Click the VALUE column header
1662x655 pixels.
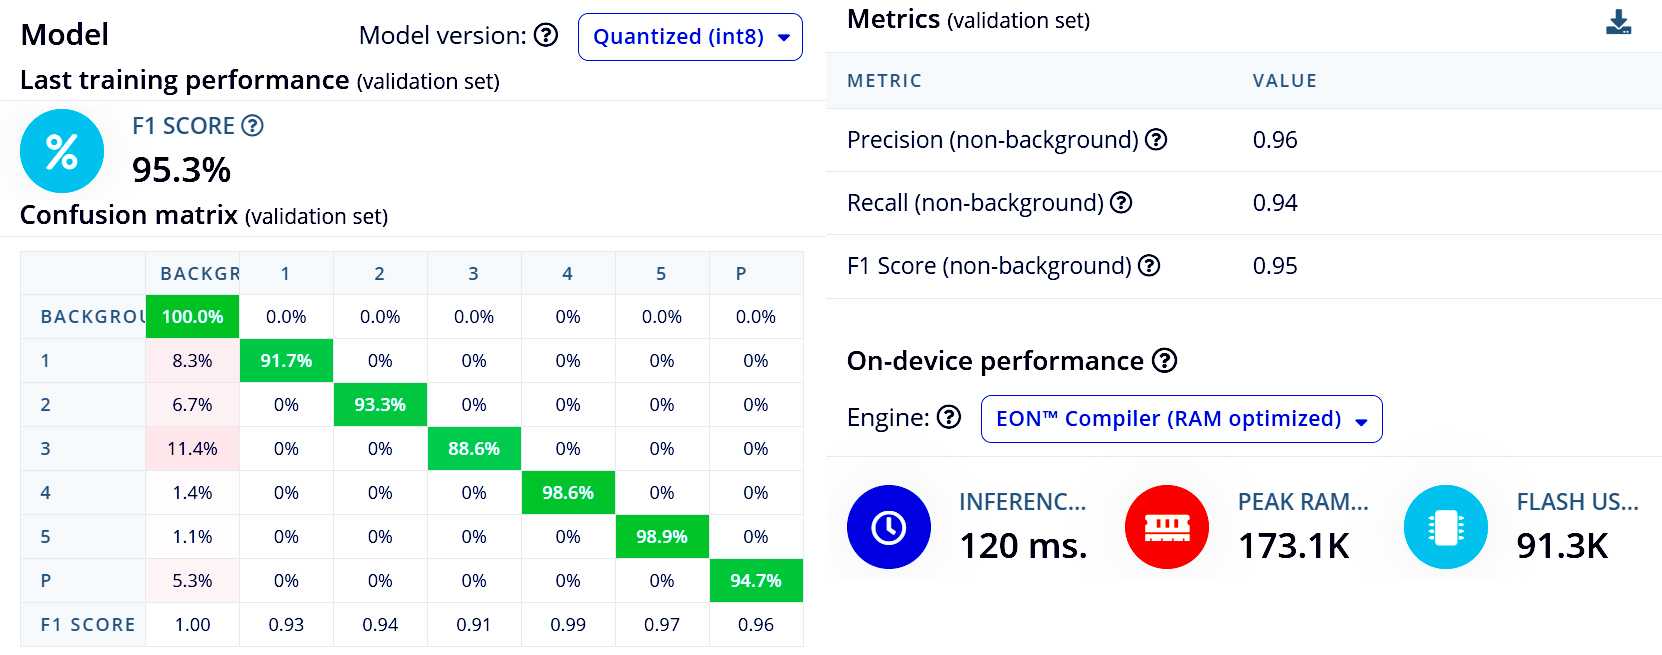[1284, 81]
